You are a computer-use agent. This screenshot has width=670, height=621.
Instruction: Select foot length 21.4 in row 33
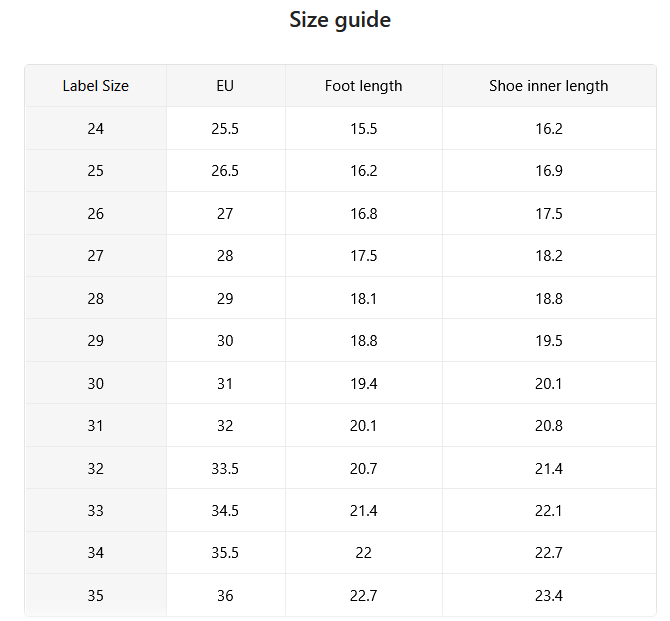pos(363,510)
